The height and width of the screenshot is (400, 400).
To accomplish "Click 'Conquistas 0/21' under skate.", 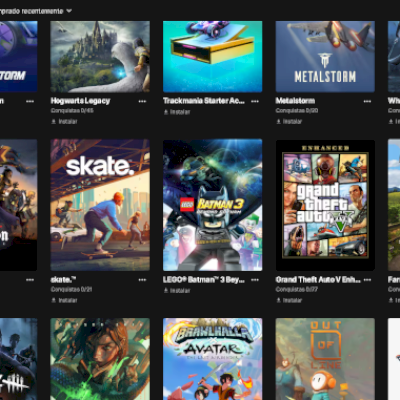I will [71, 289].
